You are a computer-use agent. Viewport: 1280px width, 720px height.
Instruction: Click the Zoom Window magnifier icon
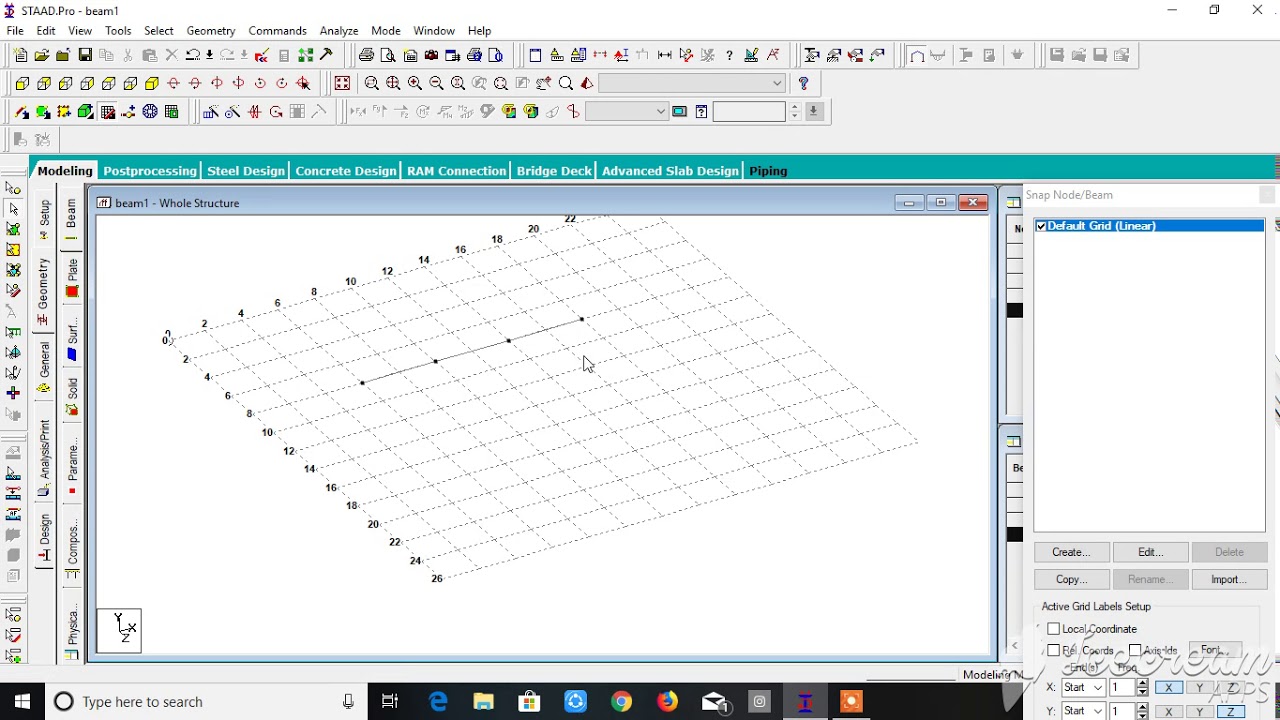371,83
